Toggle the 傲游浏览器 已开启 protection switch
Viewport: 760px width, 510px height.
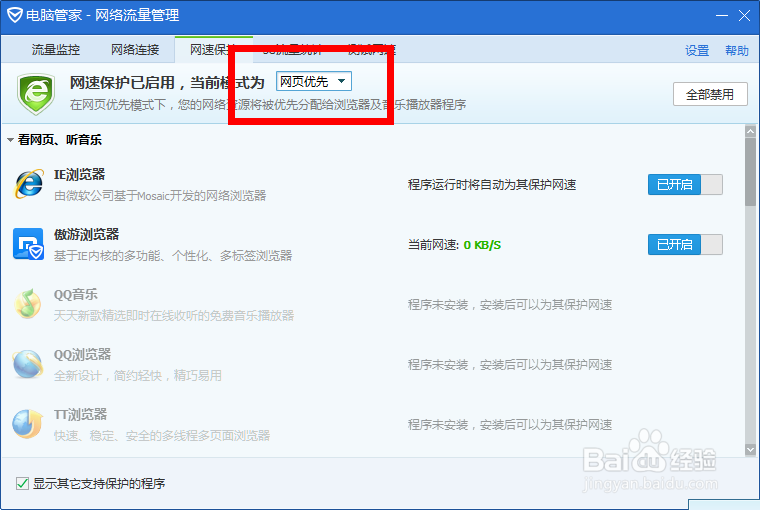(685, 245)
